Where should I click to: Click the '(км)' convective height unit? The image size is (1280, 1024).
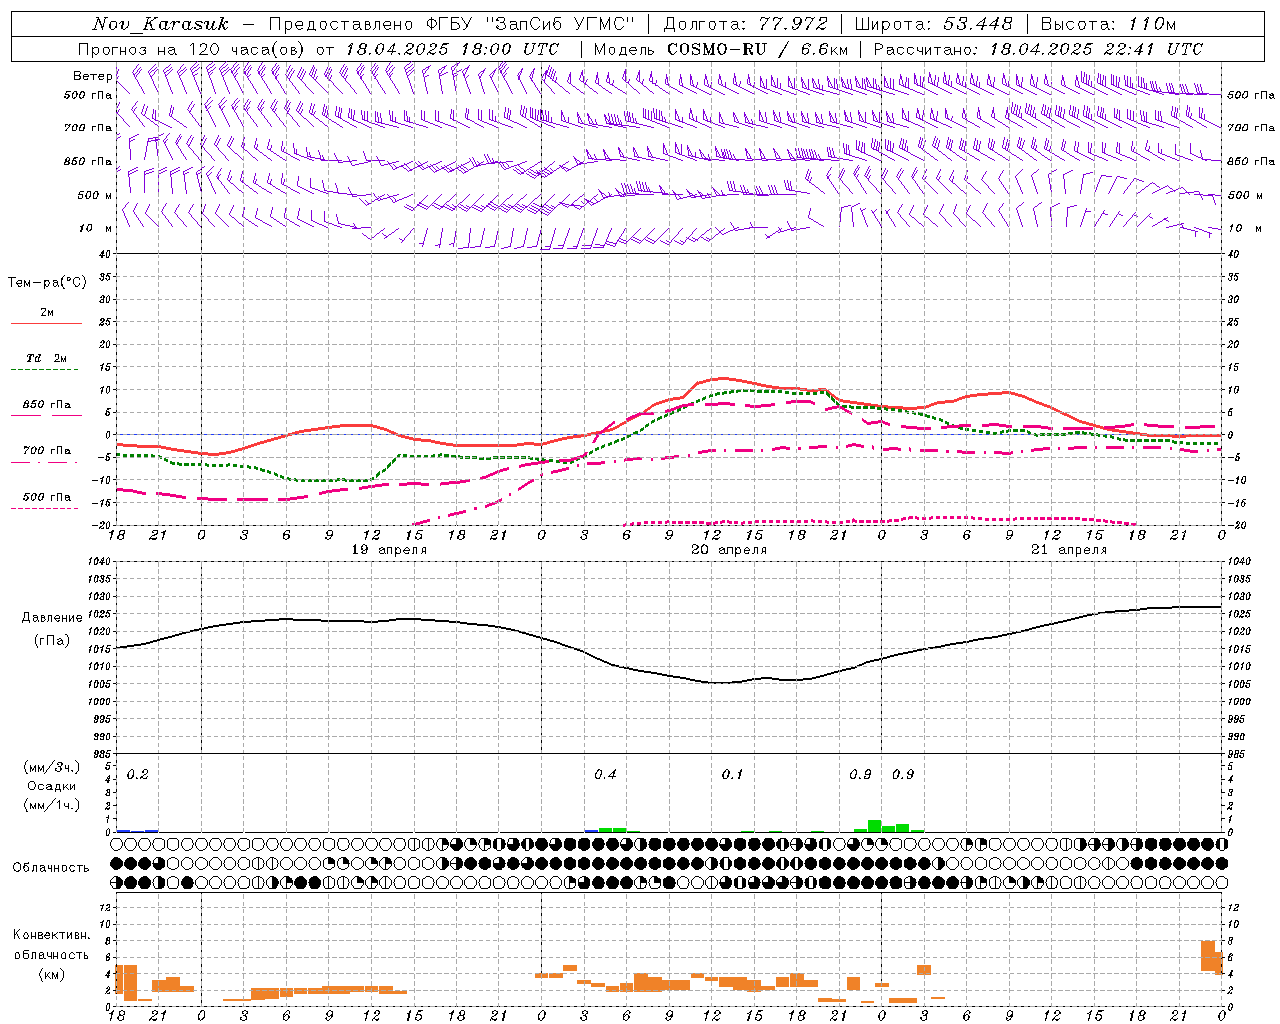tap(52, 974)
